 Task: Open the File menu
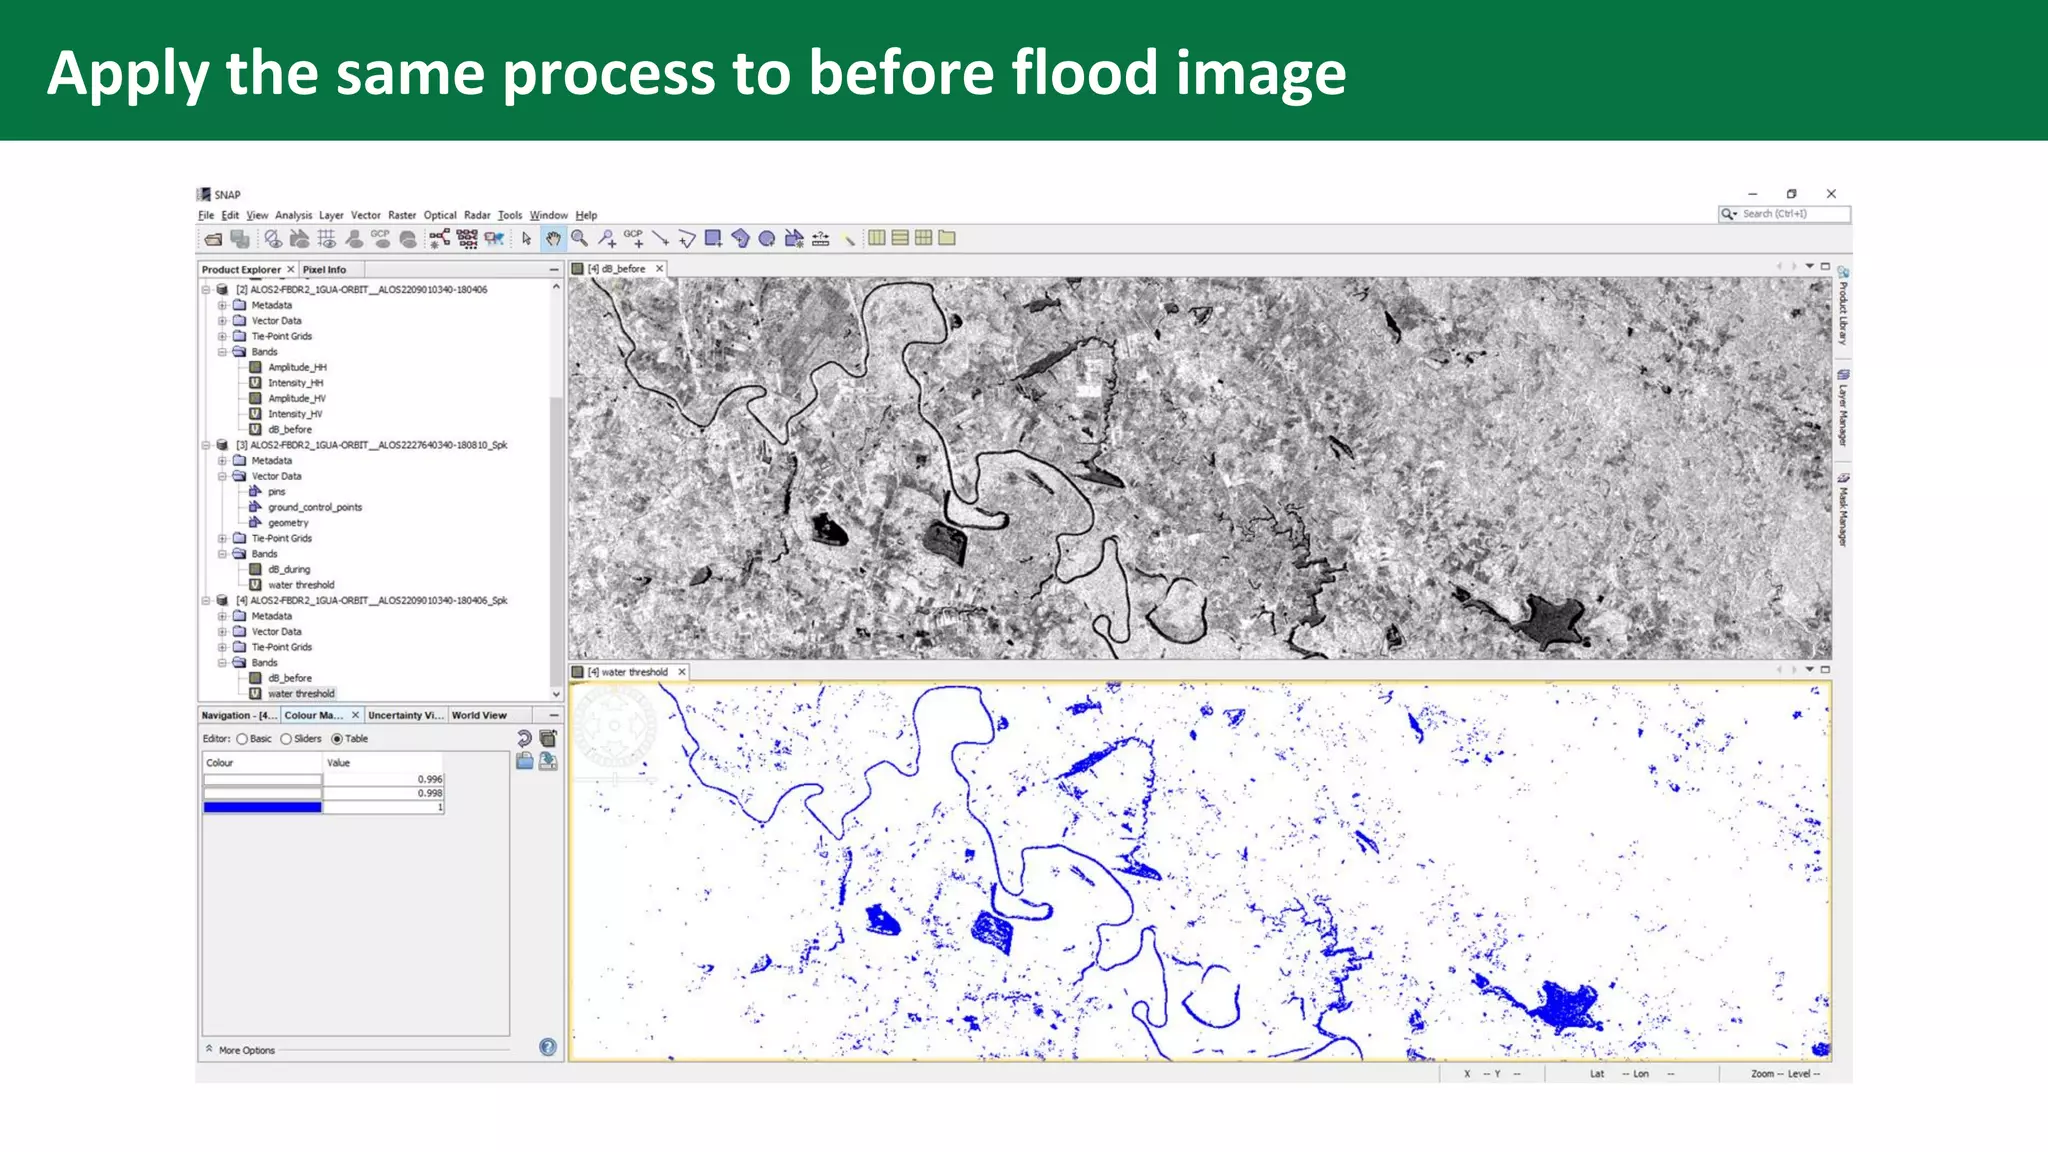click(206, 215)
